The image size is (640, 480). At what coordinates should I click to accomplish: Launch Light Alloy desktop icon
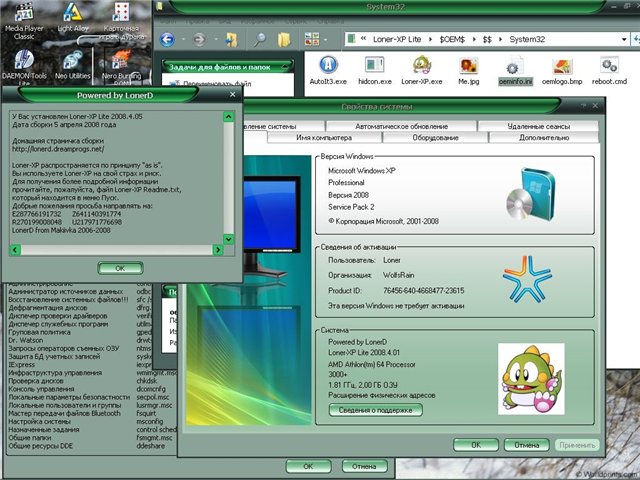(x=73, y=18)
